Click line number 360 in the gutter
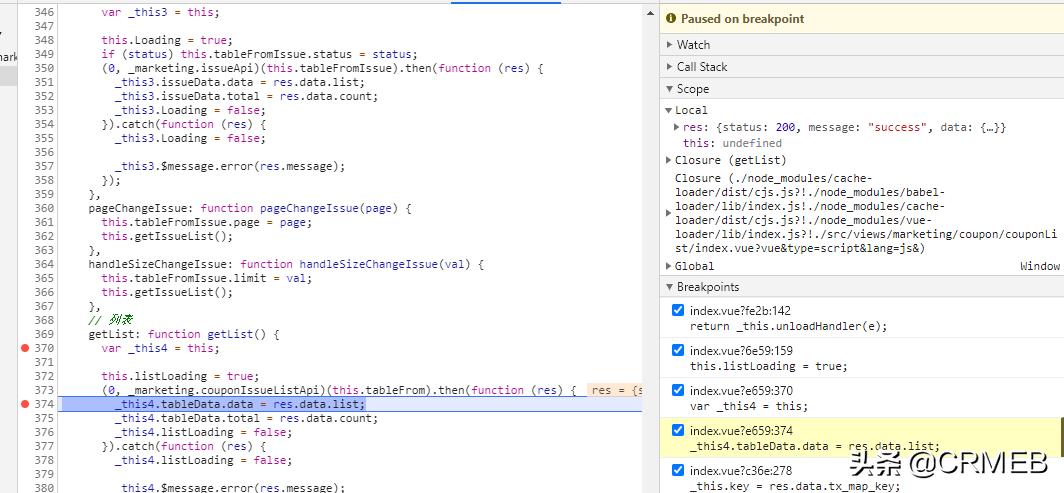1064x493 pixels. (43, 208)
